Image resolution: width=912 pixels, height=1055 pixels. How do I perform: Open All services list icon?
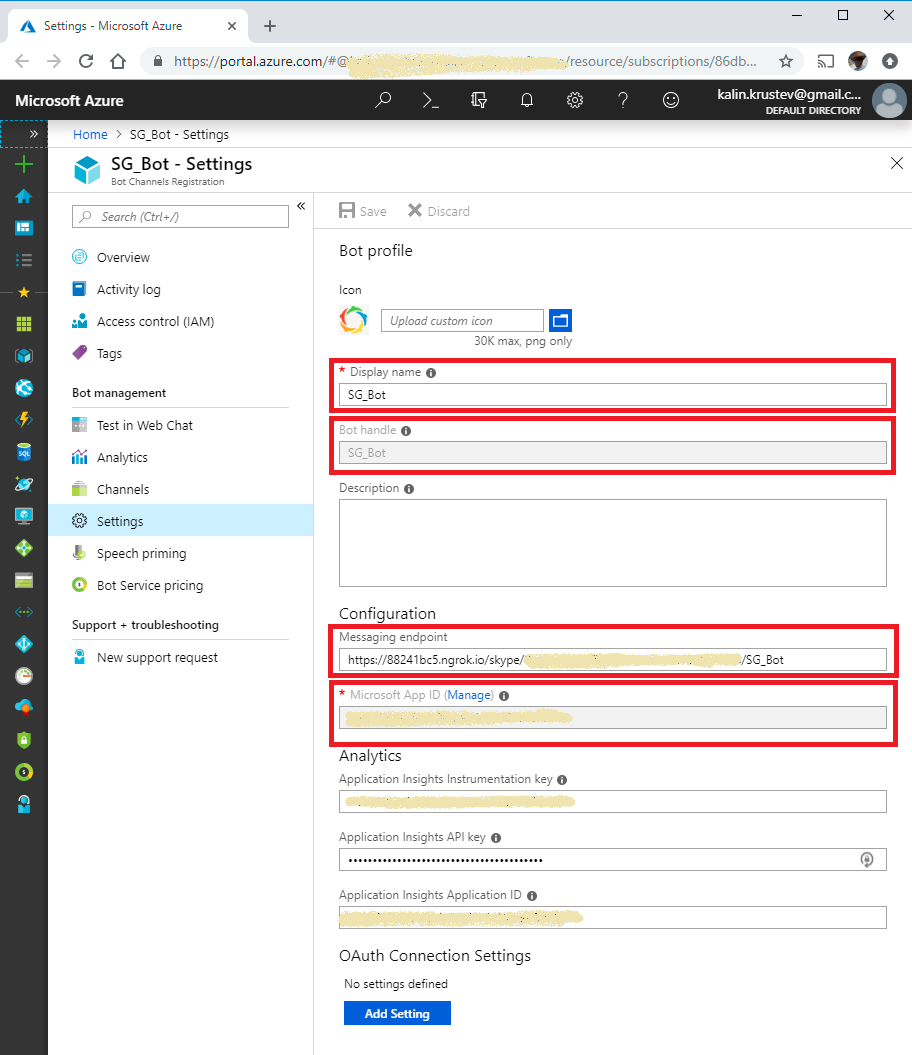tap(24, 260)
